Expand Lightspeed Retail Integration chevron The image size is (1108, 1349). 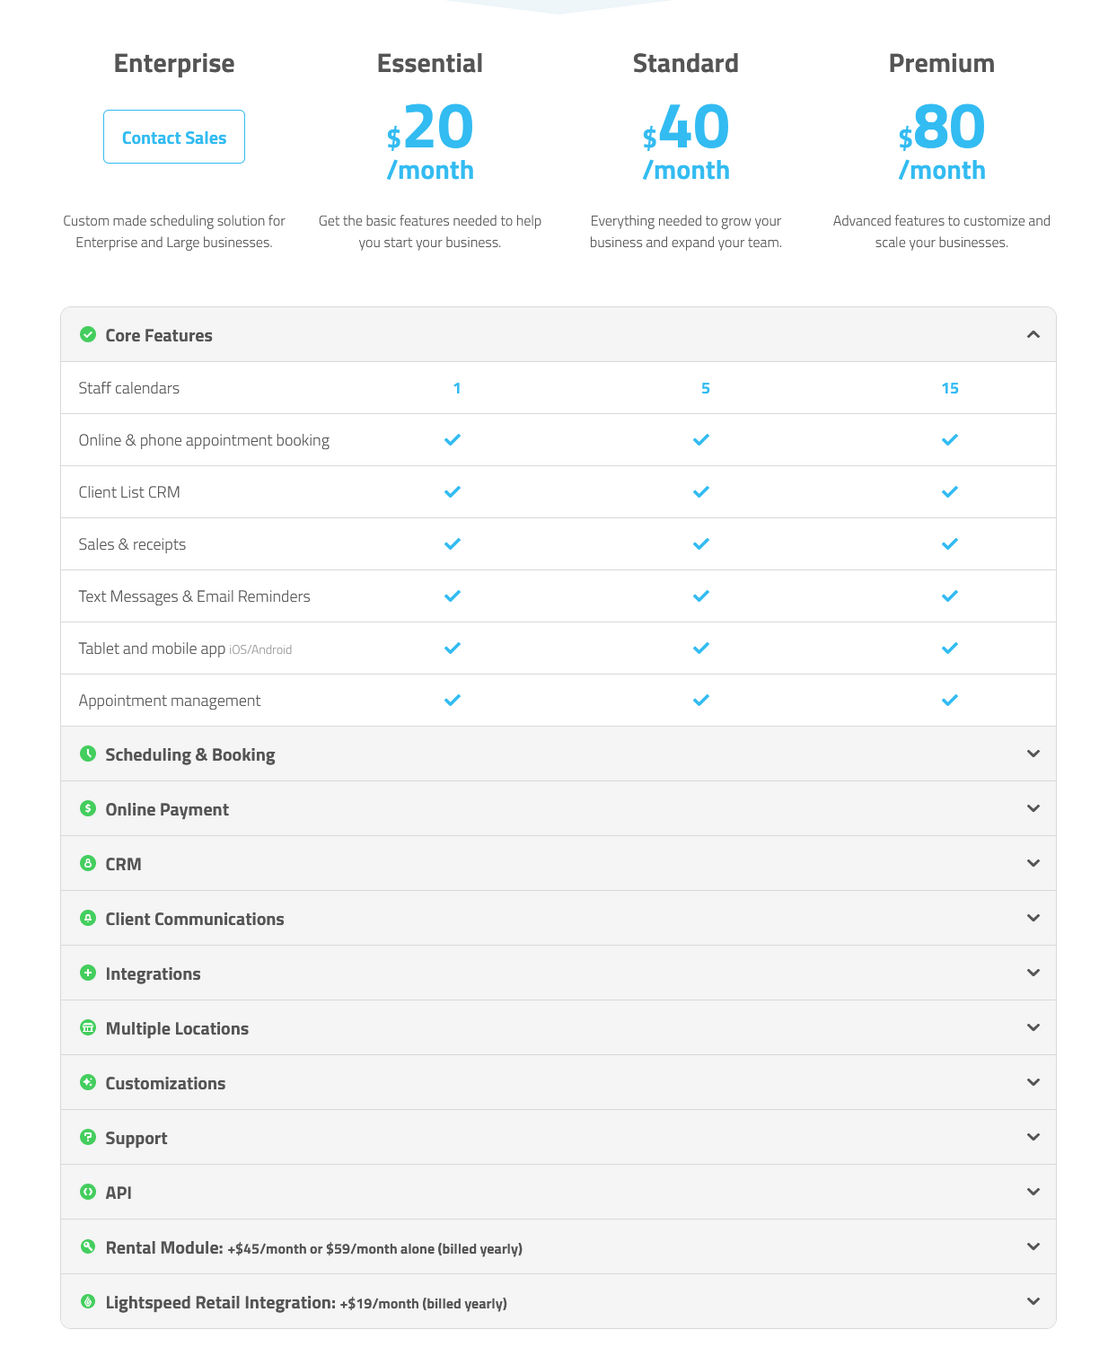tap(1033, 1301)
